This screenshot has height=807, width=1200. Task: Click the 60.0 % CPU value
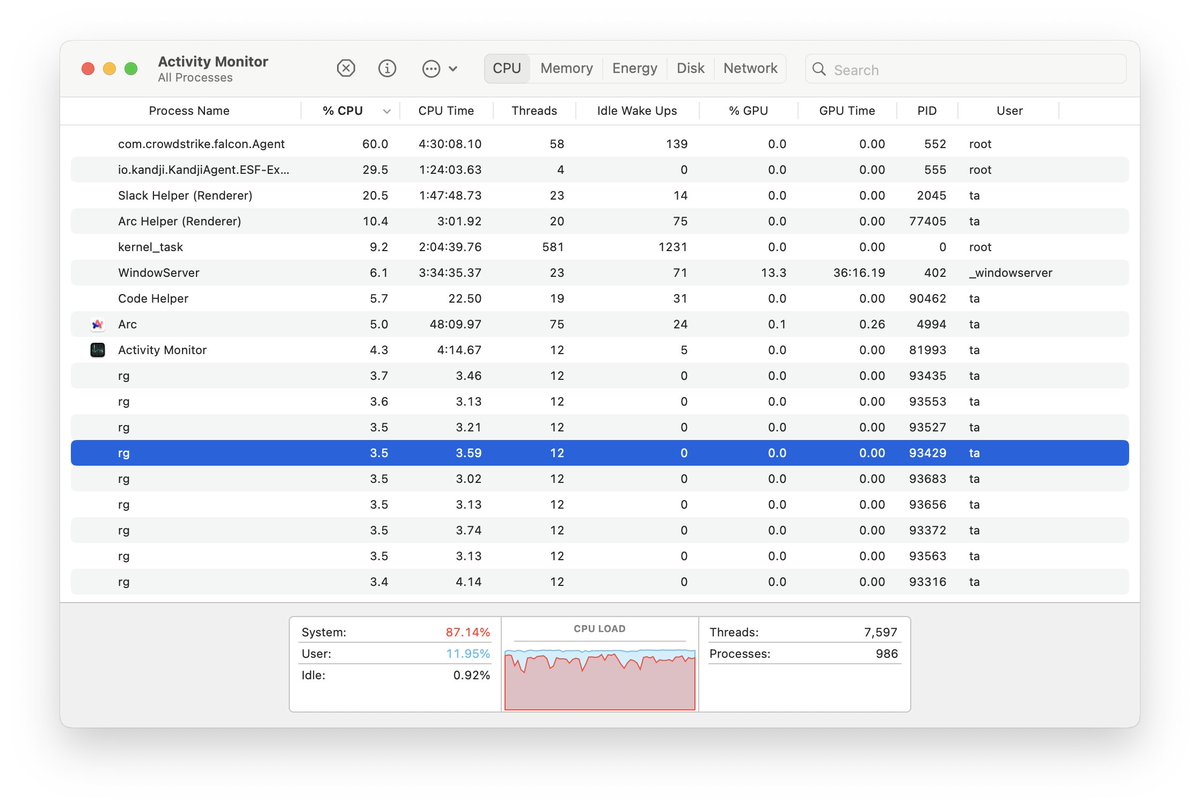[375, 144]
